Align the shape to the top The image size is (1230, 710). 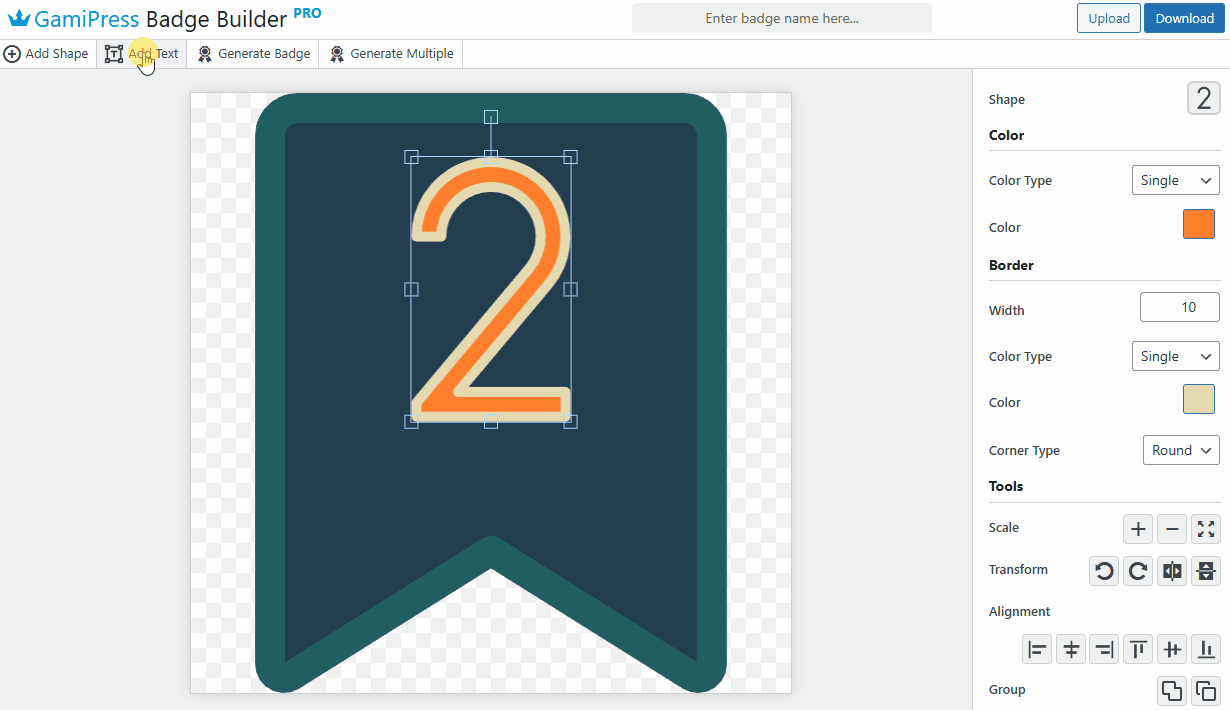tap(1137, 649)
